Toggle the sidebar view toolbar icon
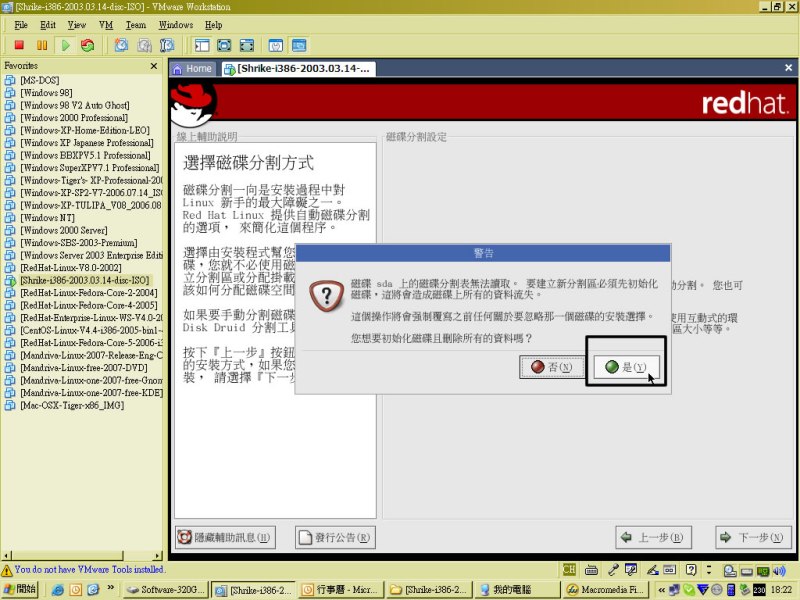 (x=202, y=45)
